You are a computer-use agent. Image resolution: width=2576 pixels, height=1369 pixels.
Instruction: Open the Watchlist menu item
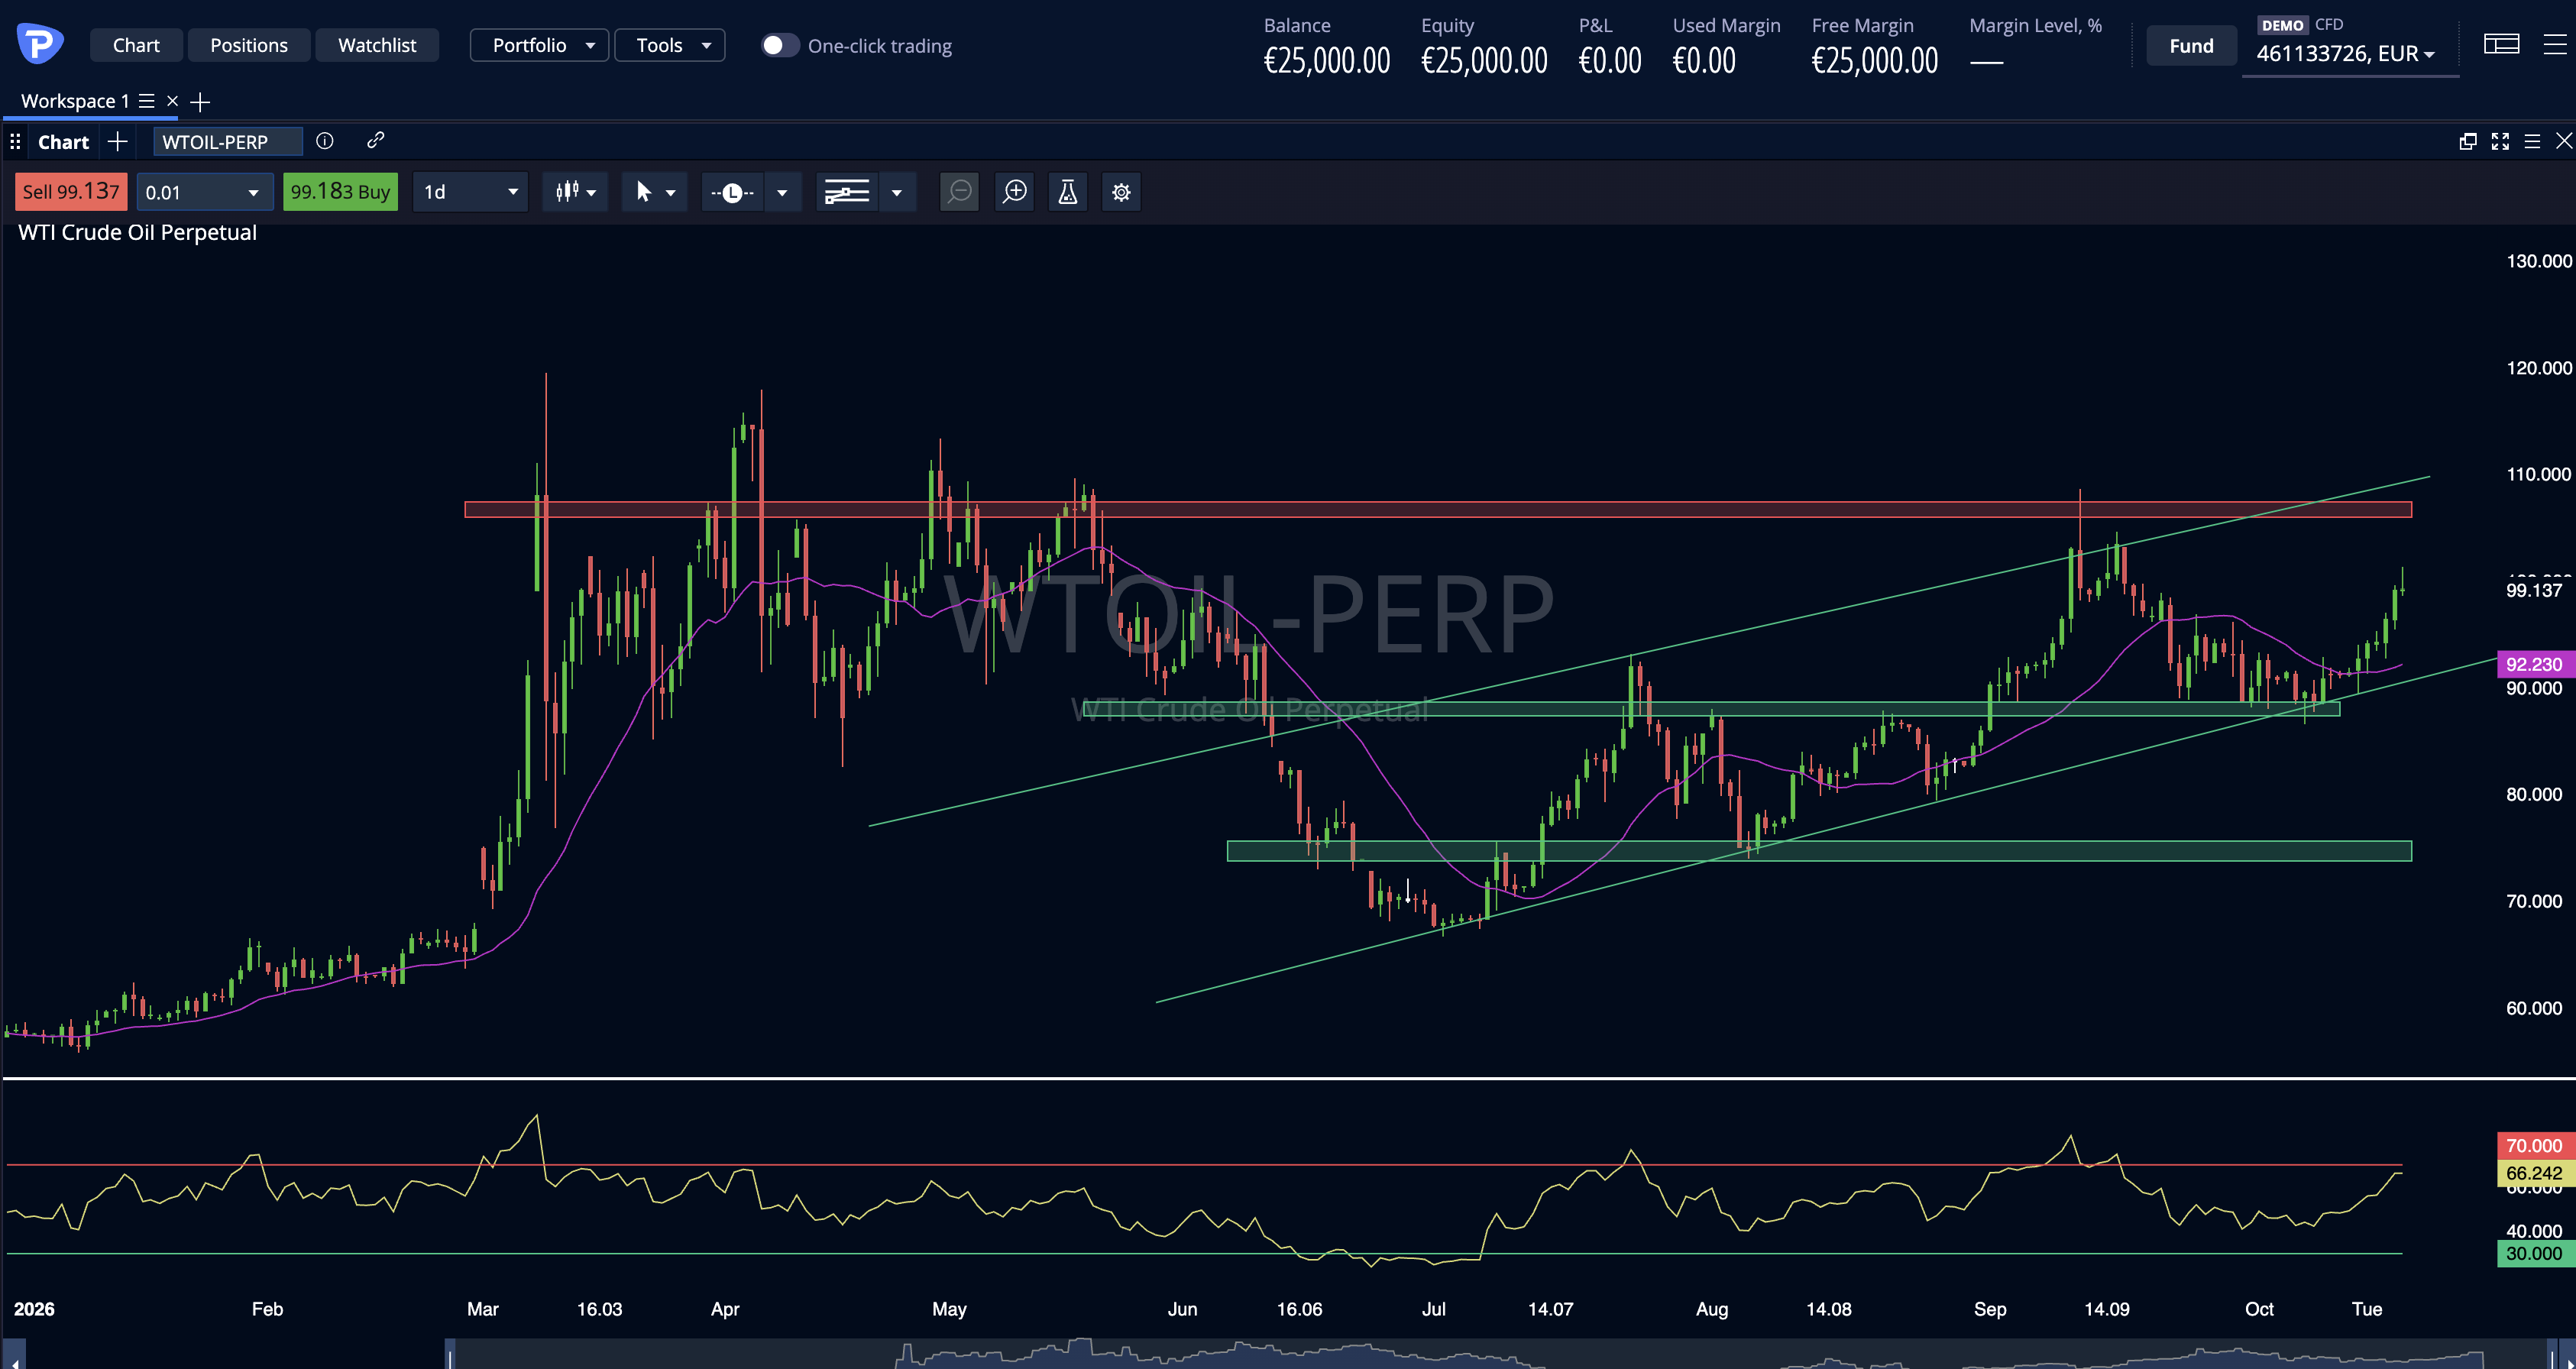pos(377,45)
